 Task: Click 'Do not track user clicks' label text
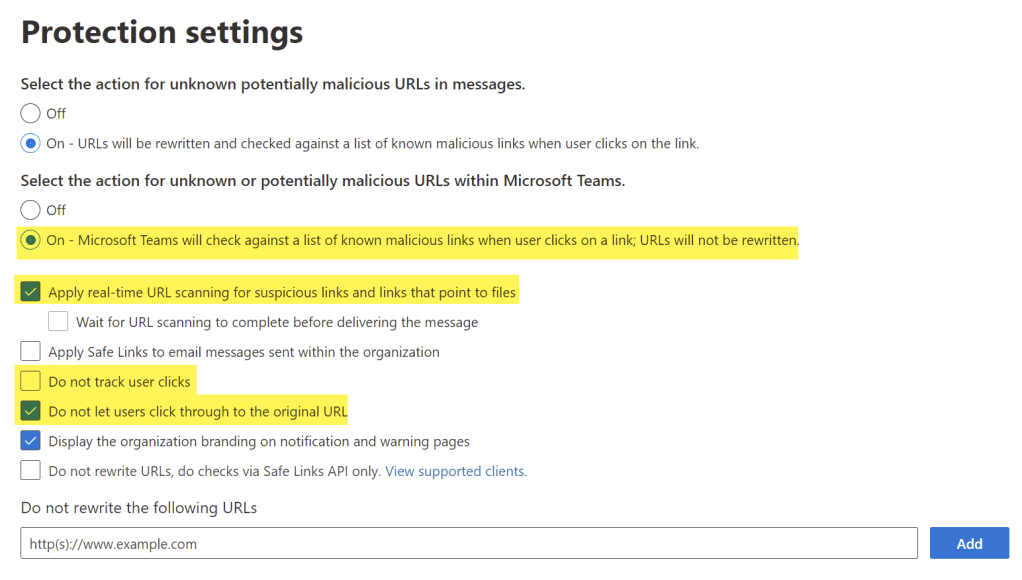pos(119,382)
